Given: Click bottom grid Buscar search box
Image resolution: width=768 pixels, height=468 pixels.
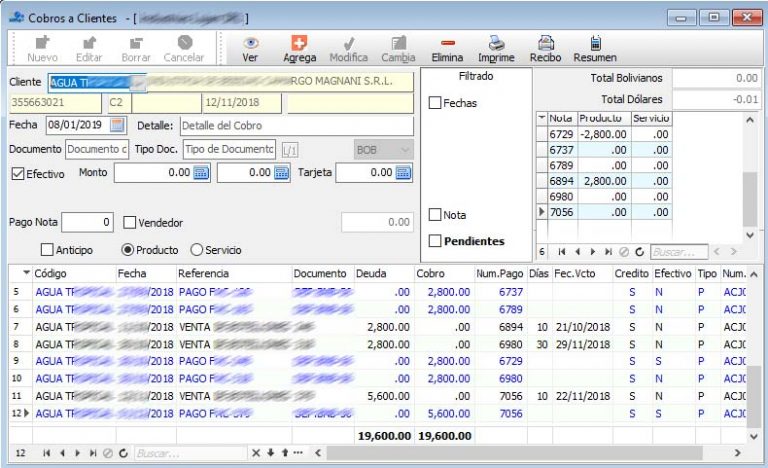Looking at the screenshot, I should tap(190, 453).
